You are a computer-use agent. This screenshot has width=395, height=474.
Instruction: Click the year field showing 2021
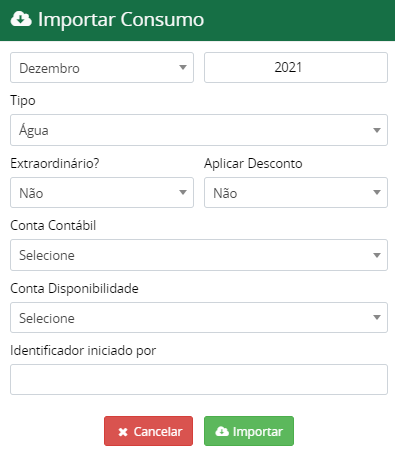(296, 68)
